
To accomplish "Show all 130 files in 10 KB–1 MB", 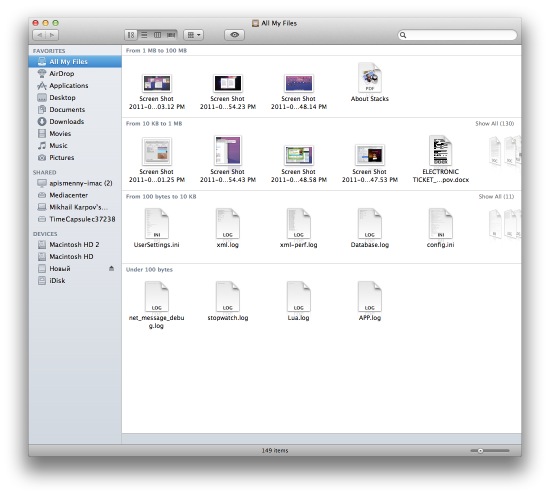I will (494, 123).
